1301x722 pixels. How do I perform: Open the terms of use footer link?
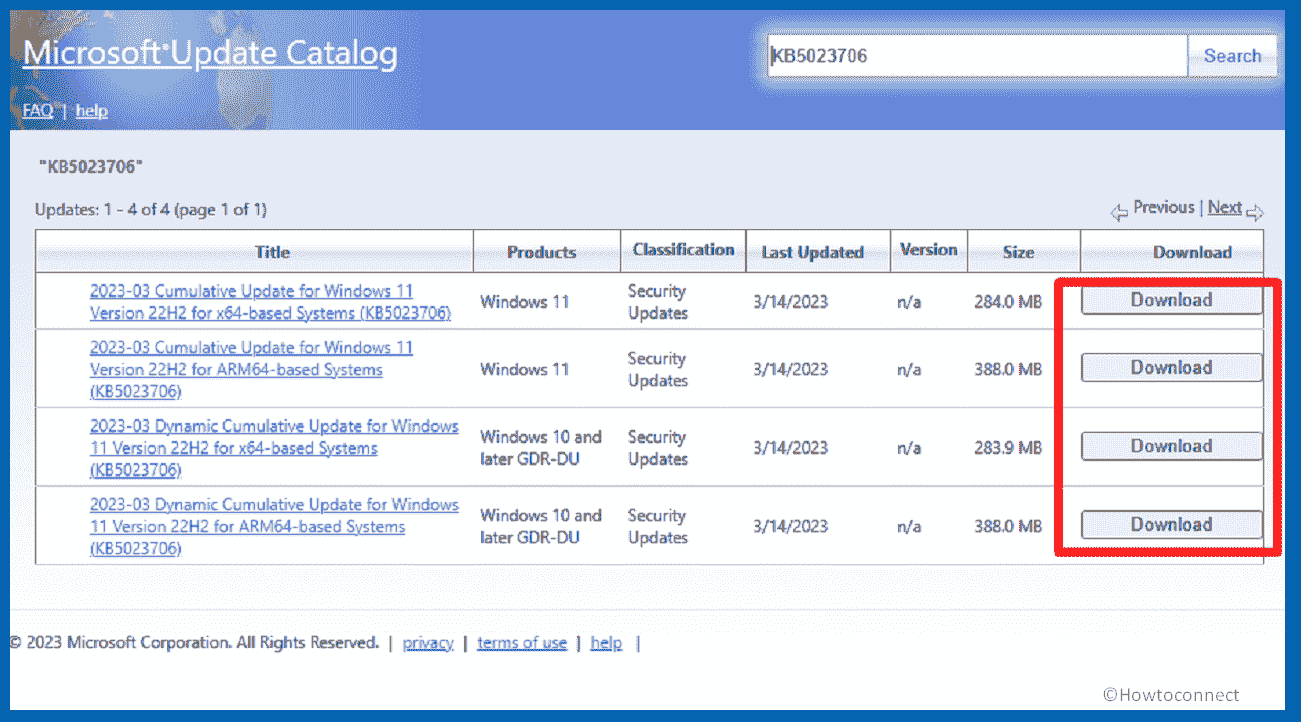(x=522, y=643)
